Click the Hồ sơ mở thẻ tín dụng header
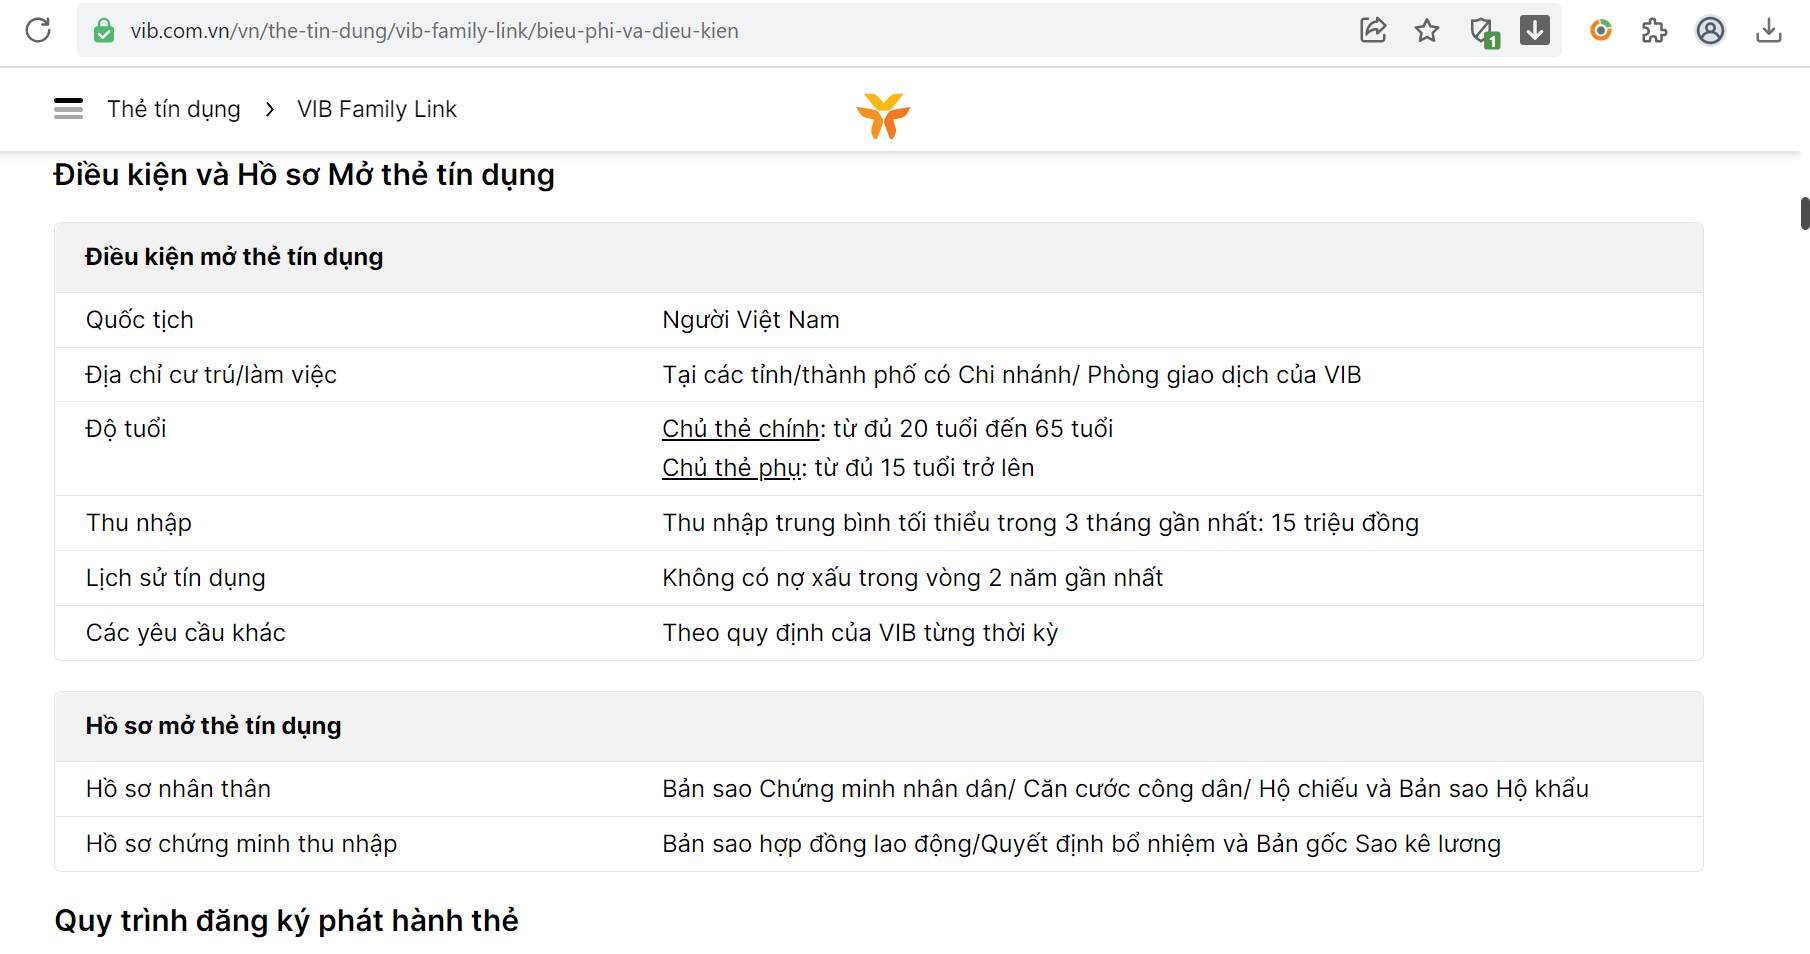Screen dimensions: 1810x954 pyautogui.click(x=213, y=726)
